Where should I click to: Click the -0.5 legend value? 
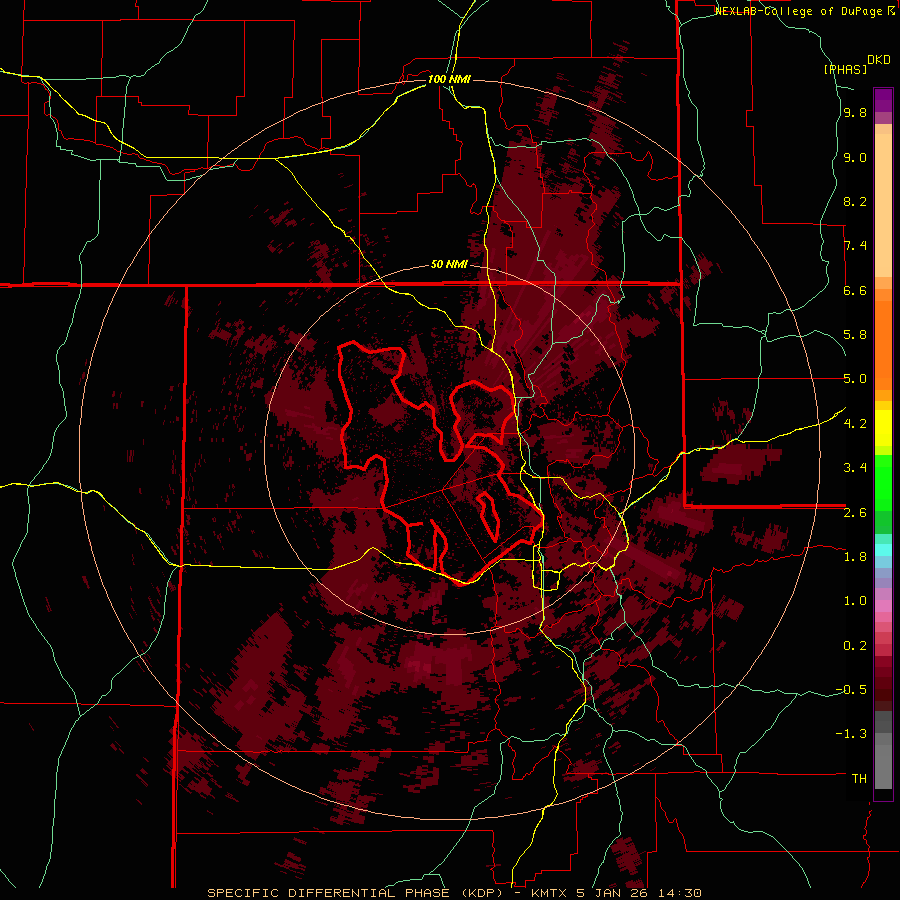851,690
